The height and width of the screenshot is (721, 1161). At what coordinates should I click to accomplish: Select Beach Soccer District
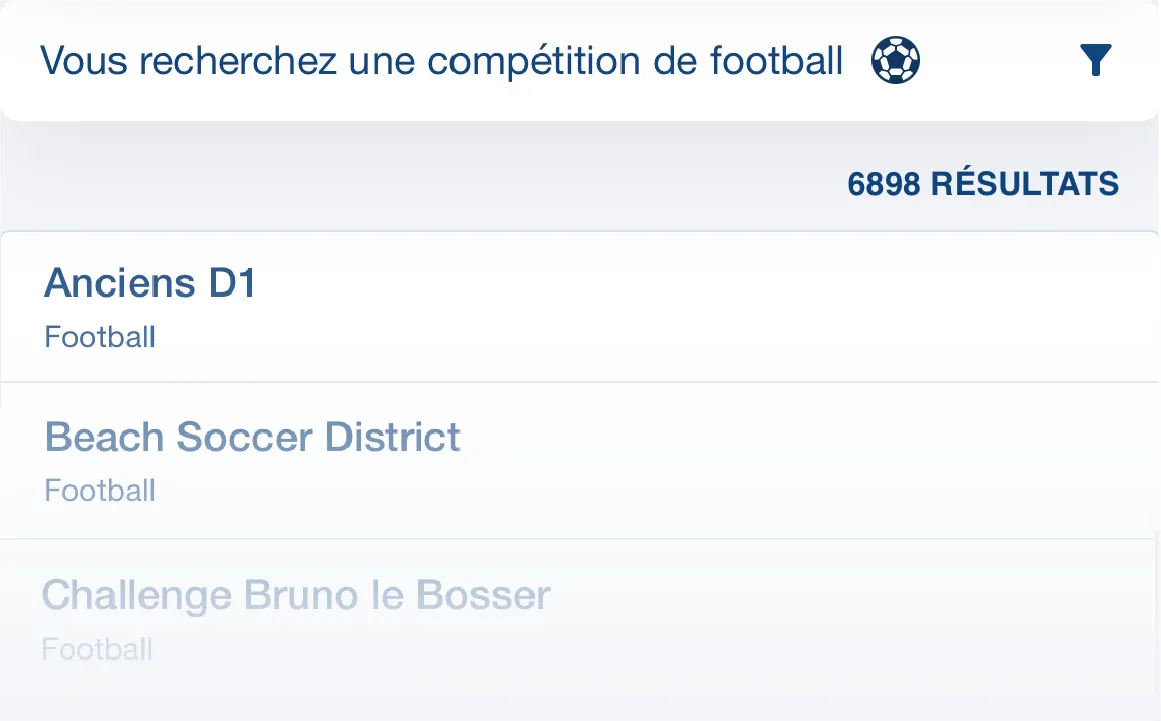[x=252, y=437]
